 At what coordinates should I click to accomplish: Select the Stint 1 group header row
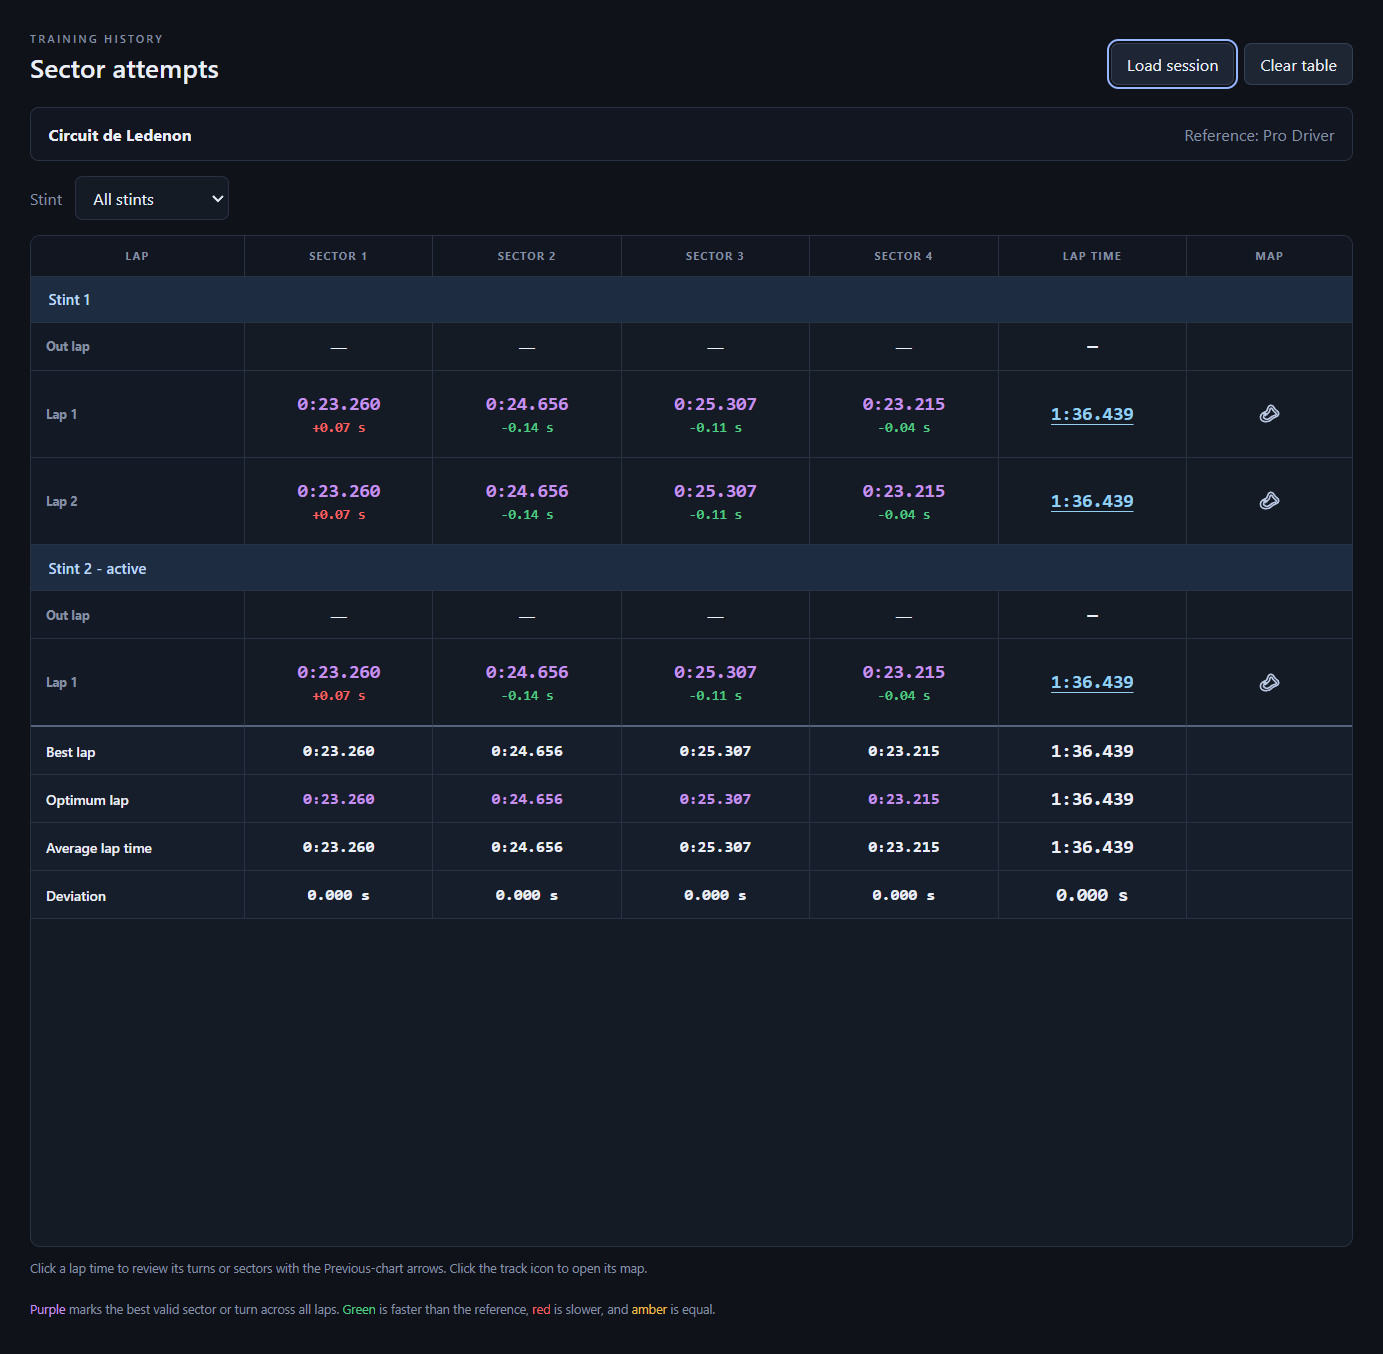691,299
